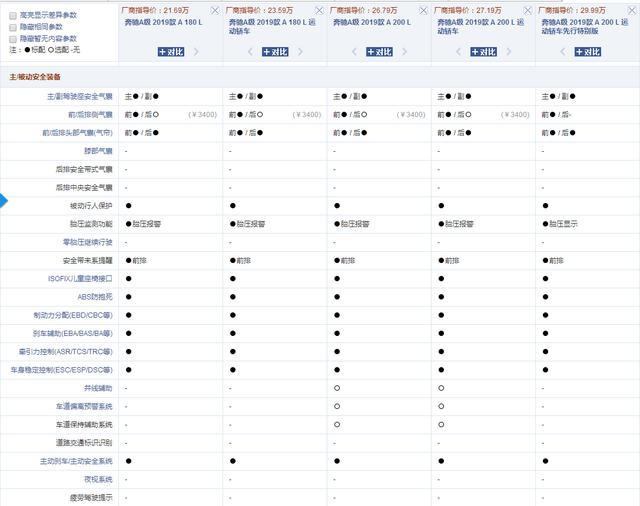Click the blue arrow tab on left edge

[4, 201]
